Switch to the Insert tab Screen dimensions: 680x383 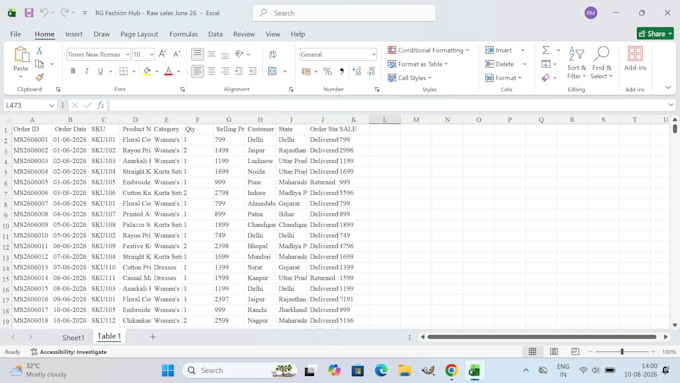click(x=74, y=34)
